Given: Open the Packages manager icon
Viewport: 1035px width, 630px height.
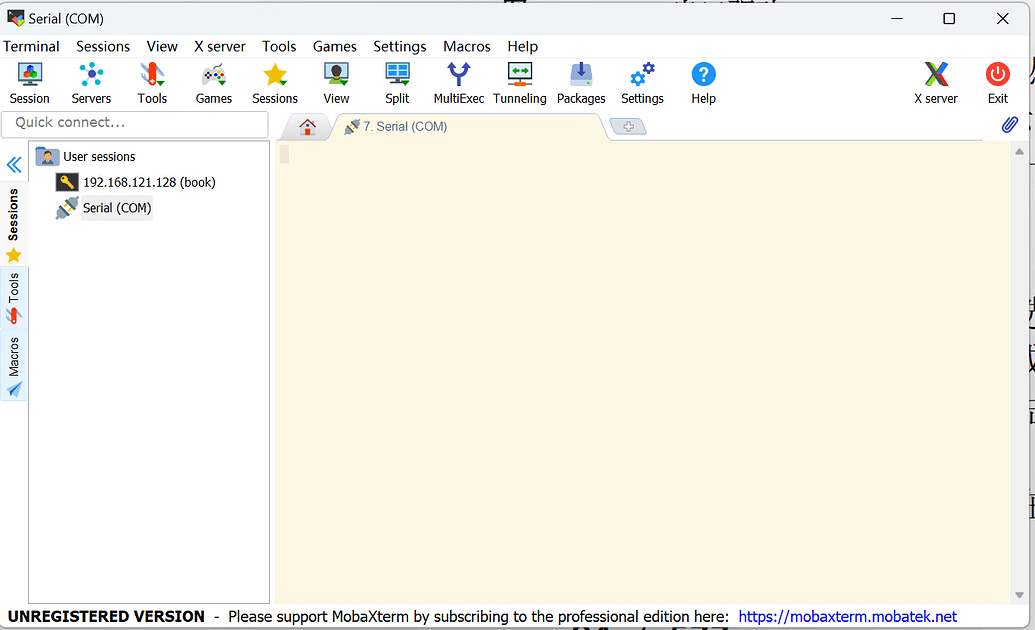Looking at the screenshot, I should 581,83.
